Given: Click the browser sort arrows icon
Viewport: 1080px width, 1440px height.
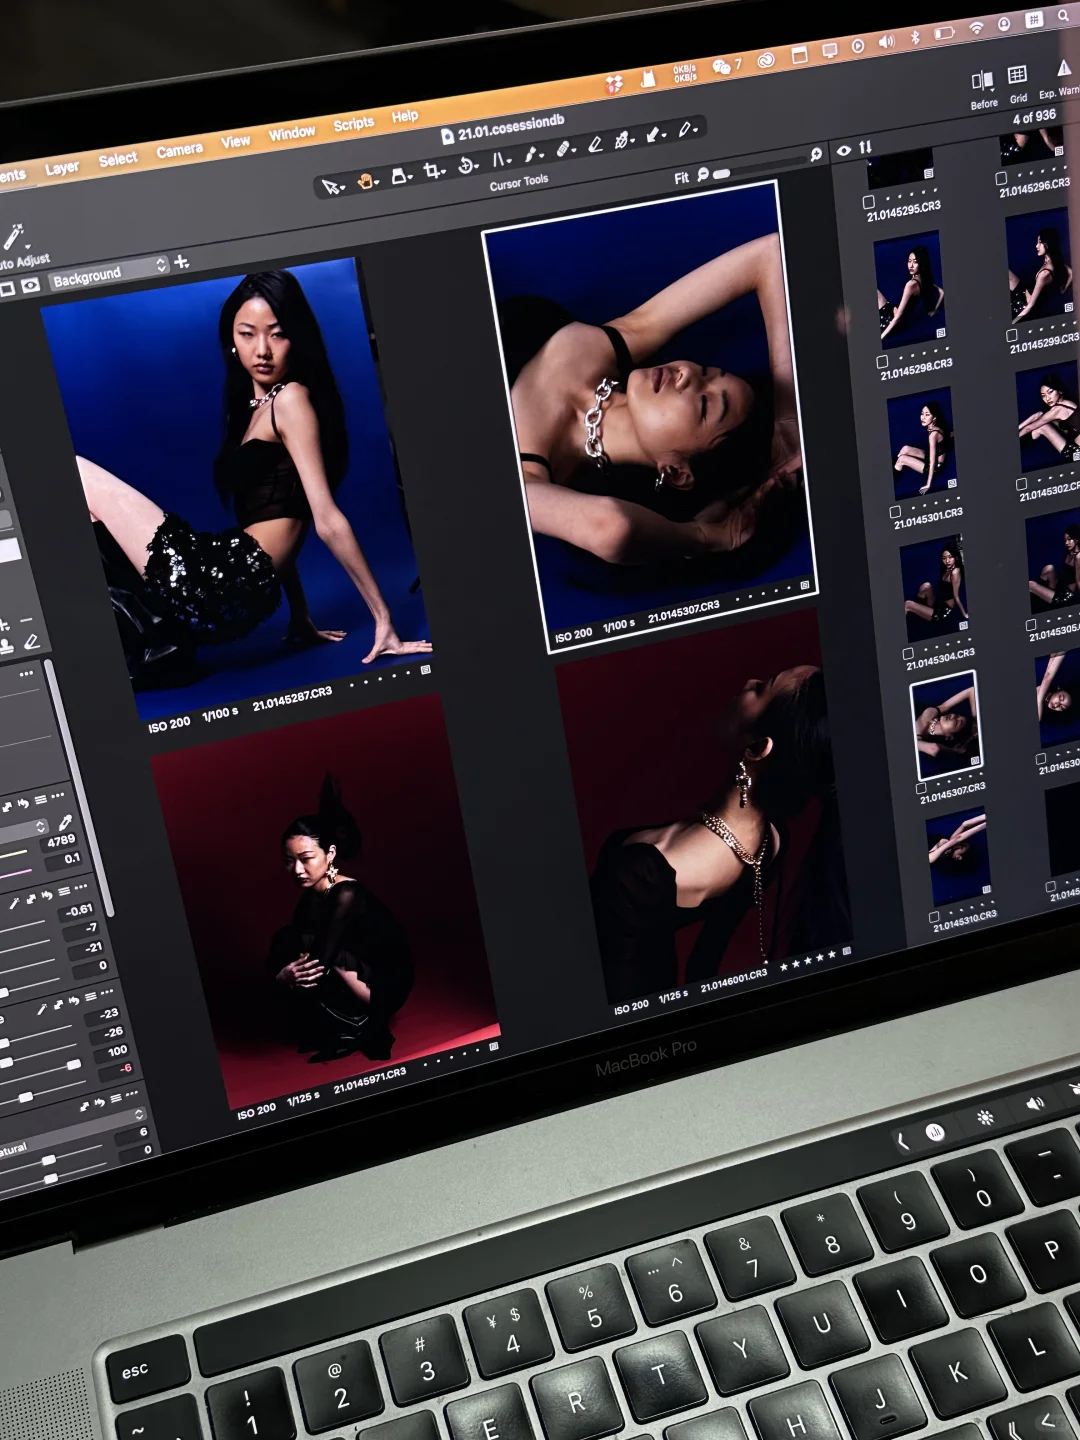Looking at the screenshot, I should click(866, 147).
